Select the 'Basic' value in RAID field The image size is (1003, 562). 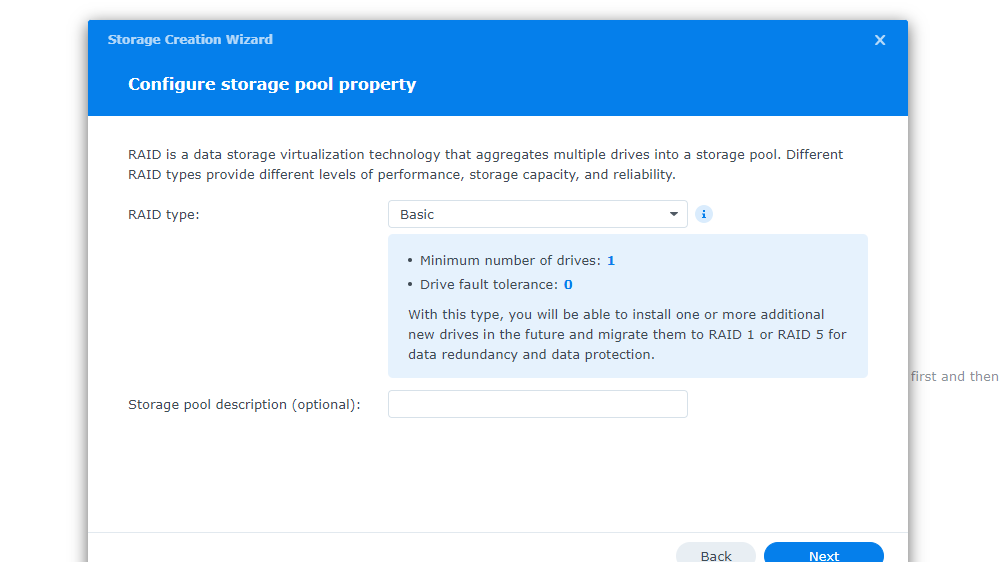point(417,214)
